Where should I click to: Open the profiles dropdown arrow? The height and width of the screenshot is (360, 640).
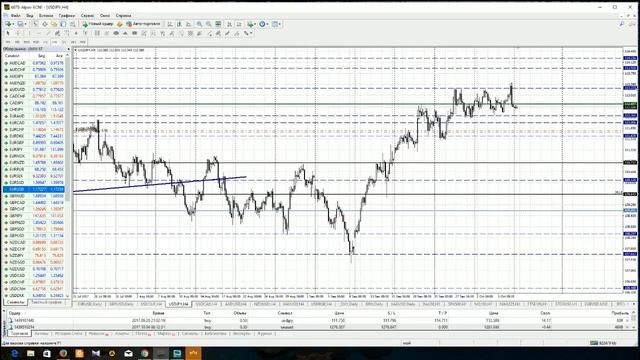click(x=25, y=24)
